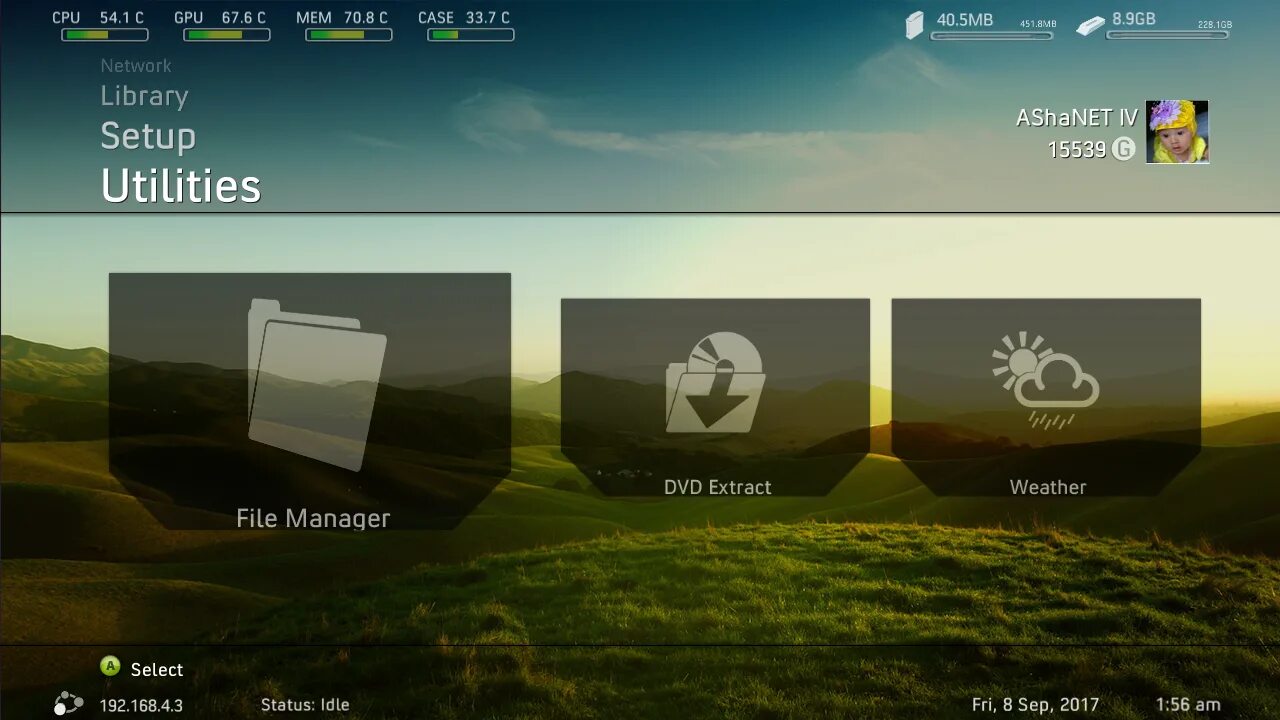Click the 8.9GB free space text
Viewport: 1280px width, 720px height.
pos(1134,19)
